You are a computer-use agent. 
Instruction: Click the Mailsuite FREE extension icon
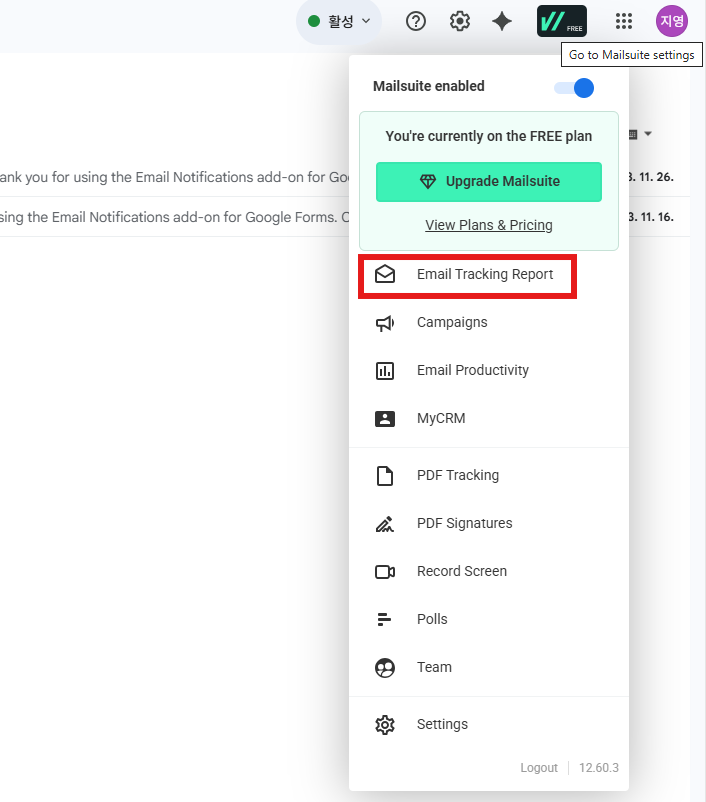(x=562, y=21)
